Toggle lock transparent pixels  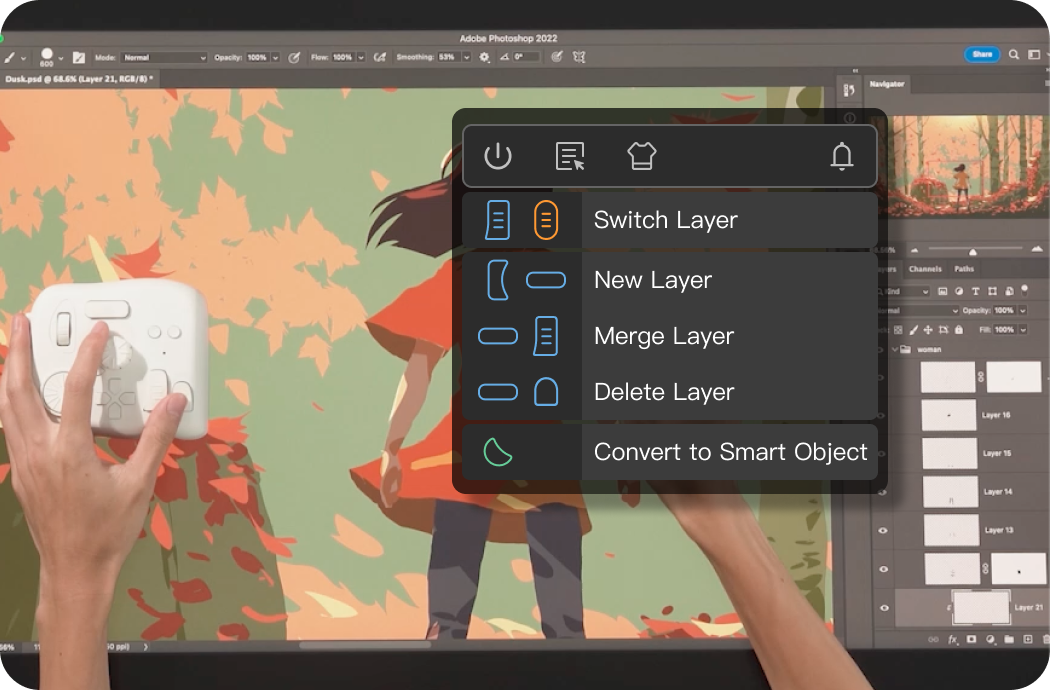coord(898,330)
